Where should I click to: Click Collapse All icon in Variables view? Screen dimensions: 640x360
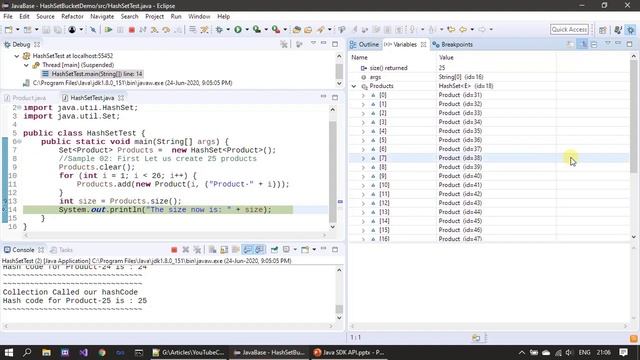click(594, 44)
